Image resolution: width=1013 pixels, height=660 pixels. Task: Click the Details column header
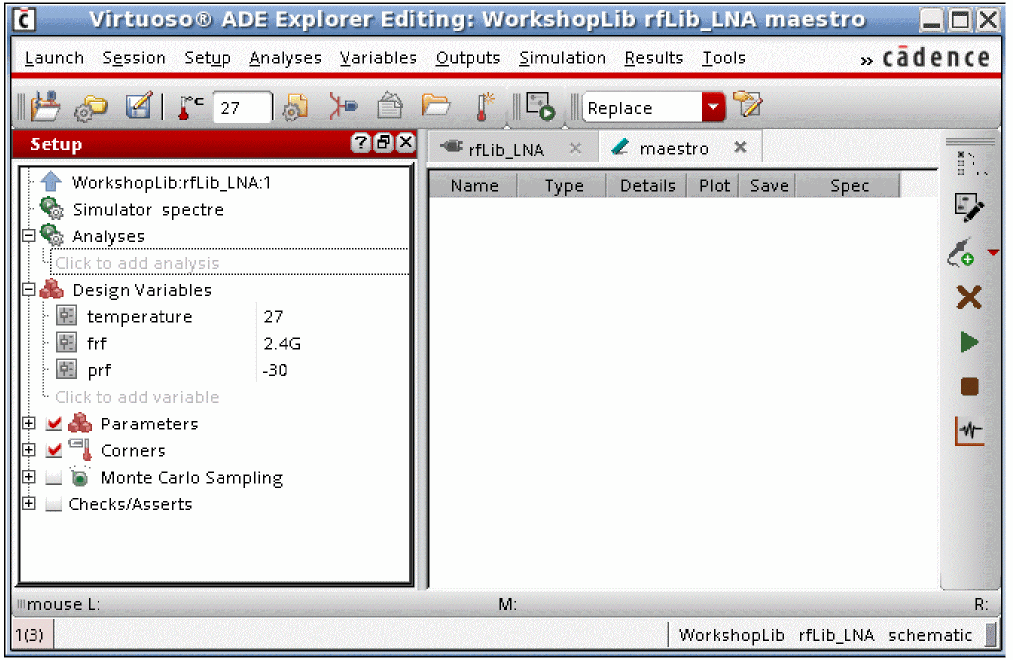(x=647, y=186)
